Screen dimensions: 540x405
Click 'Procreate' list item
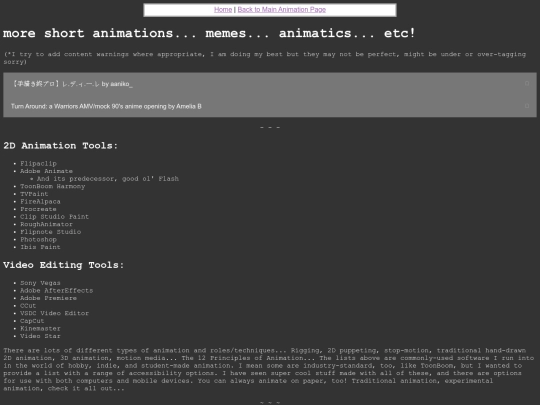tap(38, 209)
